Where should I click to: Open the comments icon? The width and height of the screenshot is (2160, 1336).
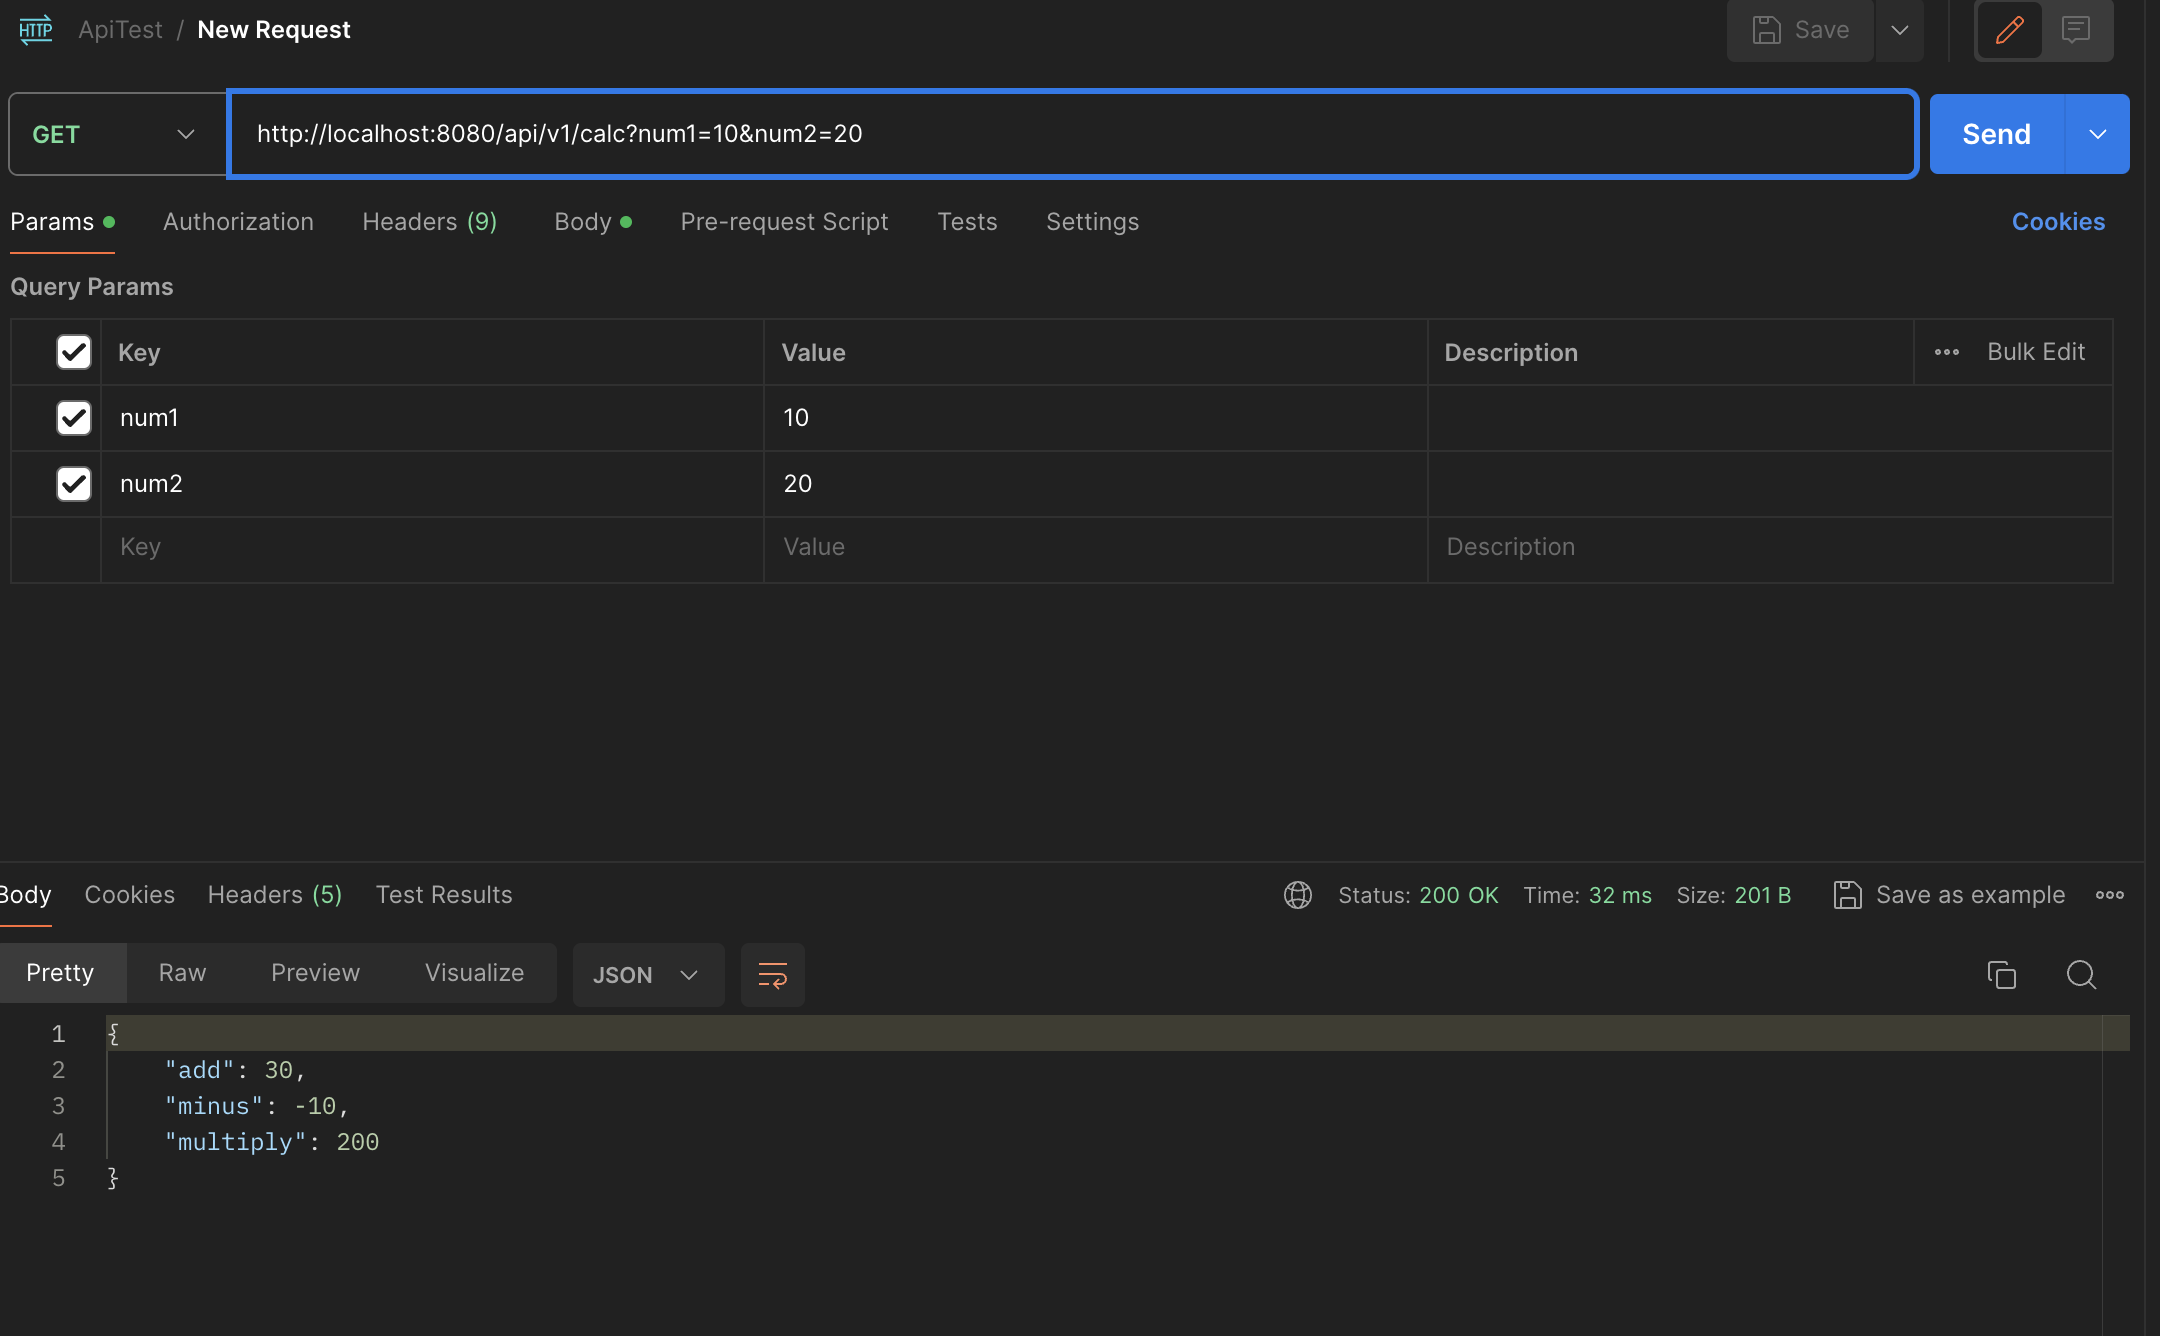[x=2076, y=30]
